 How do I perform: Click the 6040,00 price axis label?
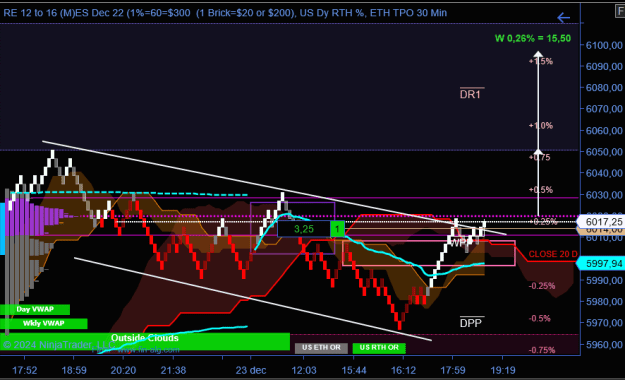(x=604, y=173)
